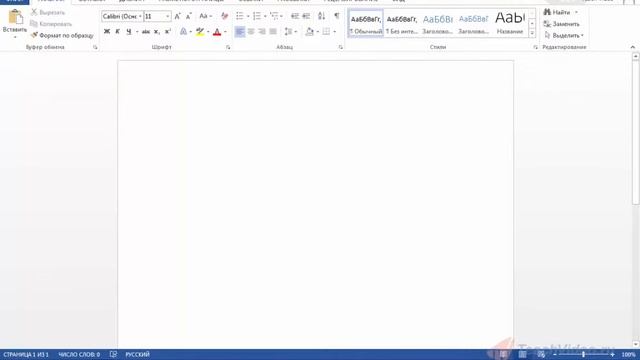Apply the Название title style
Viewport: 640px width, 360px height.
pos(510,23)
